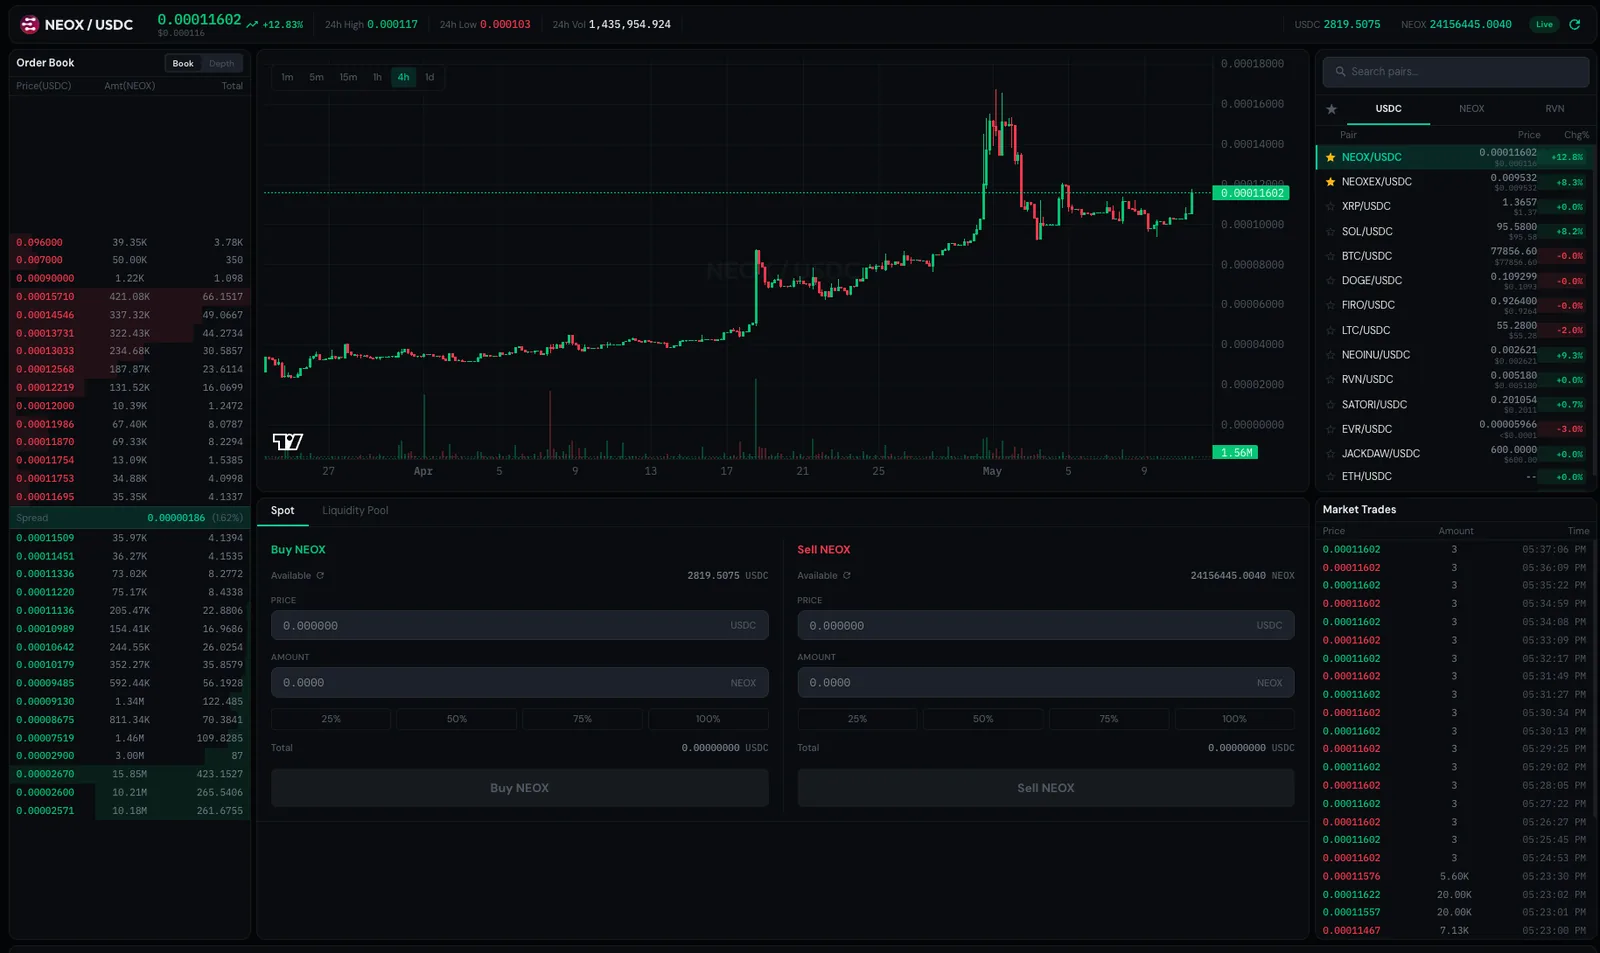Screen dimensions: 1600x953
Task: Switch pair list to RVN tab
Action: pyautogui.click(x=1554, y=109)
